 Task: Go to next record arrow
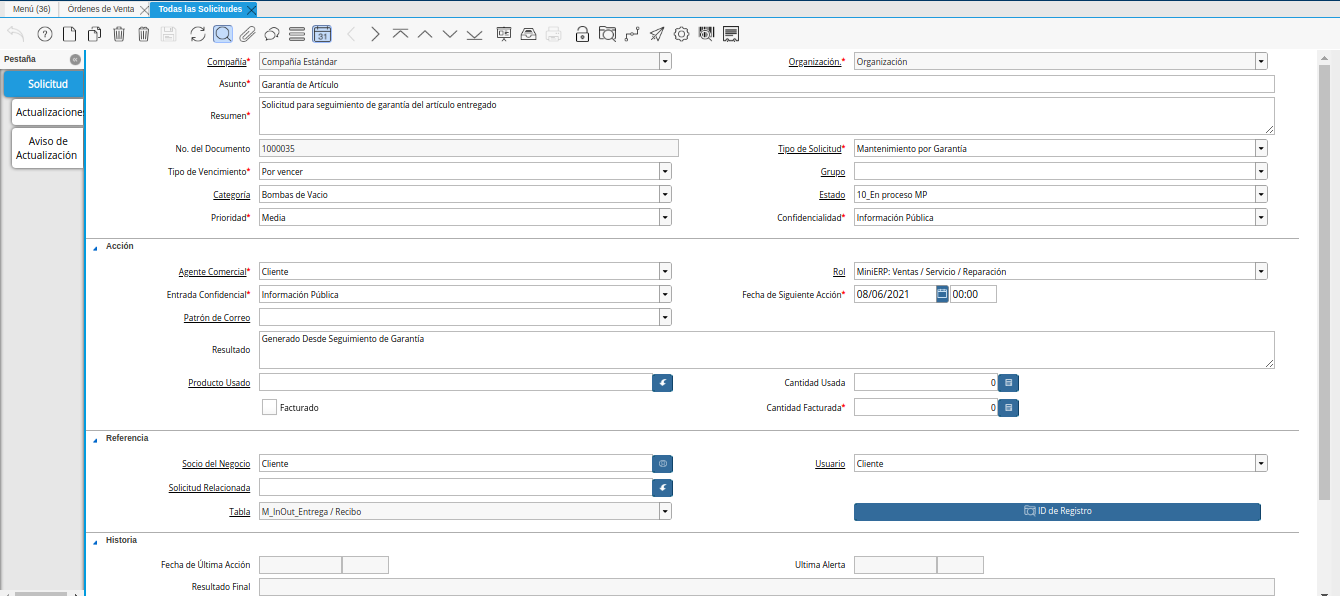(375, 34)
